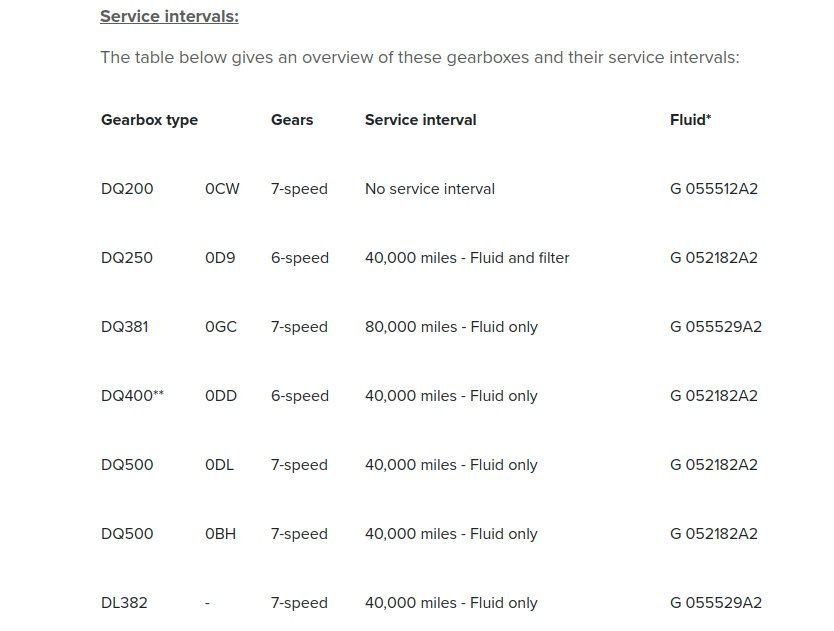
Task: Click the Service interval column header
Action: [421, 120]
